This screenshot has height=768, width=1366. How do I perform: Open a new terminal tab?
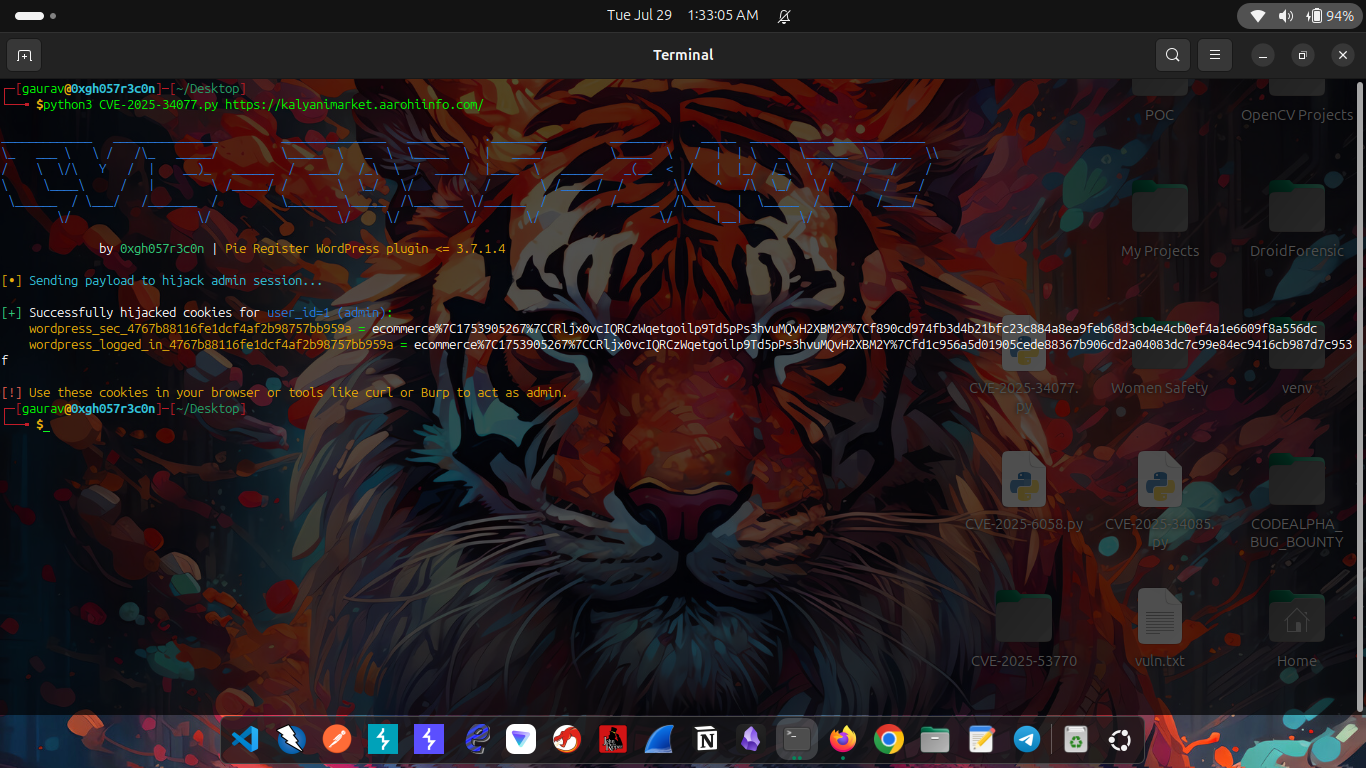coord(25,54)
